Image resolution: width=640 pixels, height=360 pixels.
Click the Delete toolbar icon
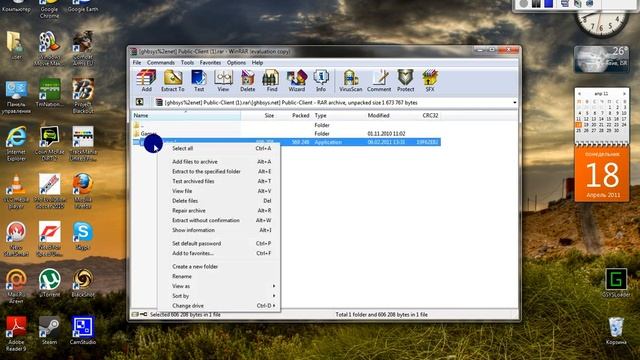click(x=247, y=80)
